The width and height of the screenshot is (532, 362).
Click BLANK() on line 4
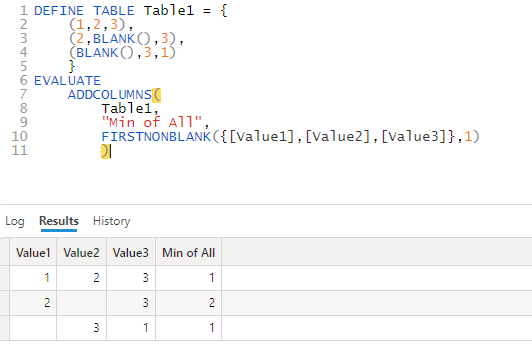click(x=105, y=53)
